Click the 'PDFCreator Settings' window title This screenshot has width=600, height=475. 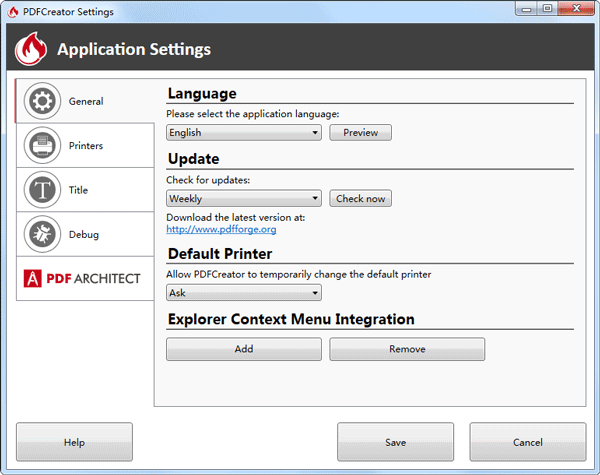(x=68, y=12)
